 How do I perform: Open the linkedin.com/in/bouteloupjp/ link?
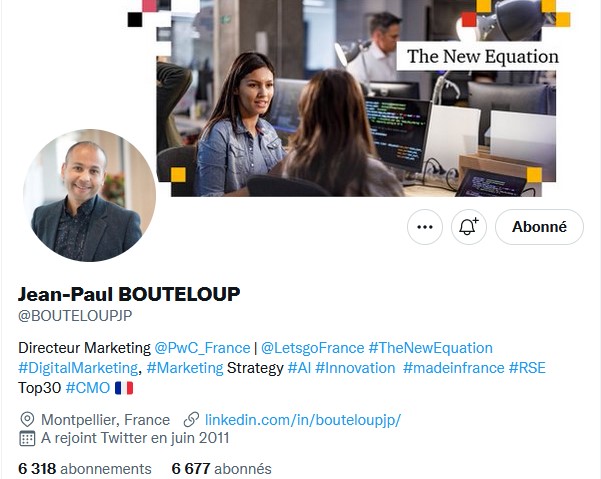(x=303, y=420)
